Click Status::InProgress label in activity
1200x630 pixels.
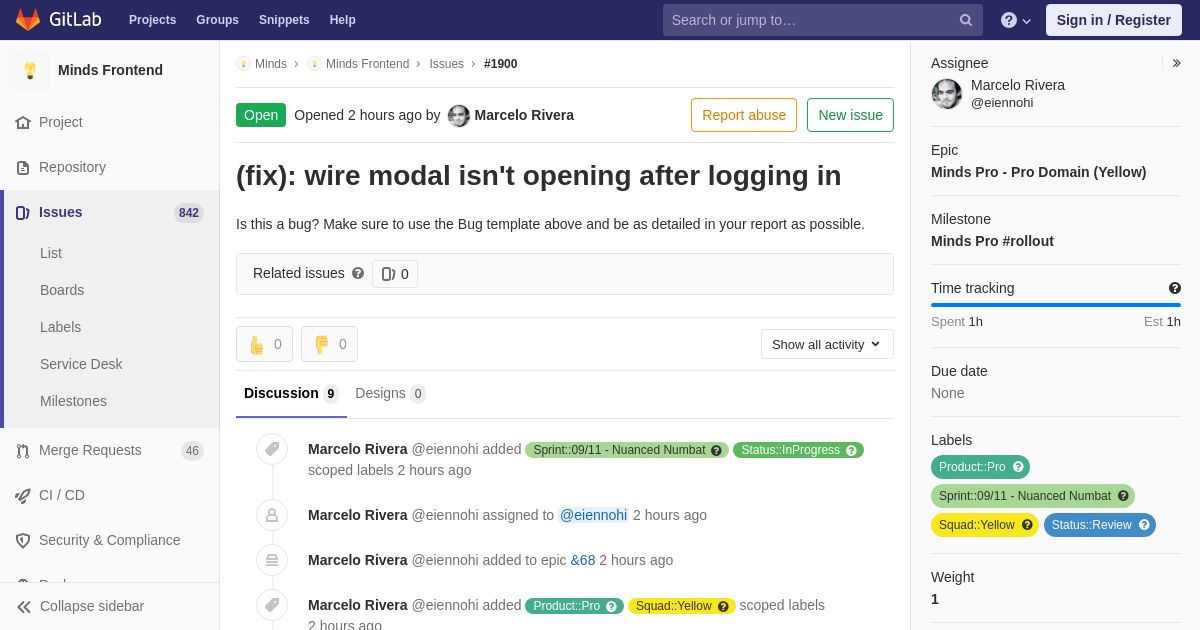tap(798, 450)
